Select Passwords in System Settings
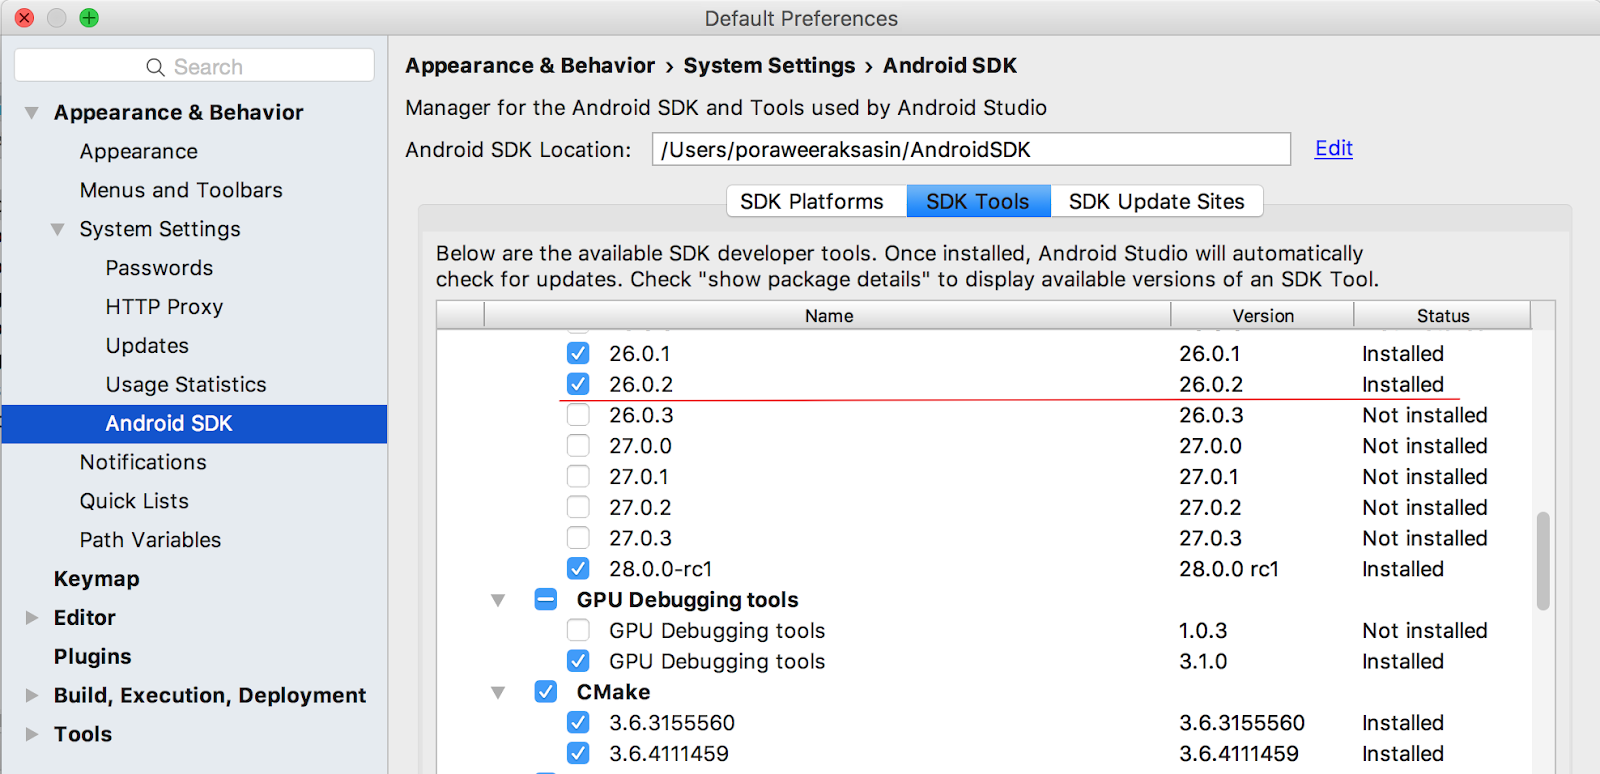Viewport: 1600px width, 774px height. (159, 268)
